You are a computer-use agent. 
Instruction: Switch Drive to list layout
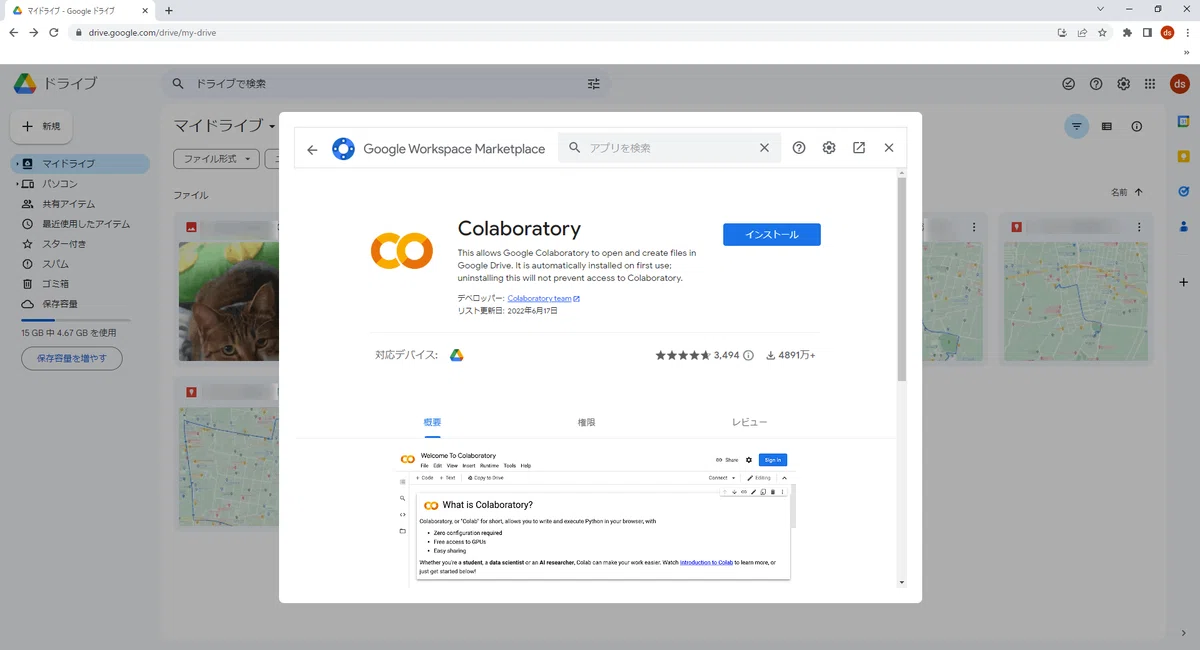tap(1106, 127)
